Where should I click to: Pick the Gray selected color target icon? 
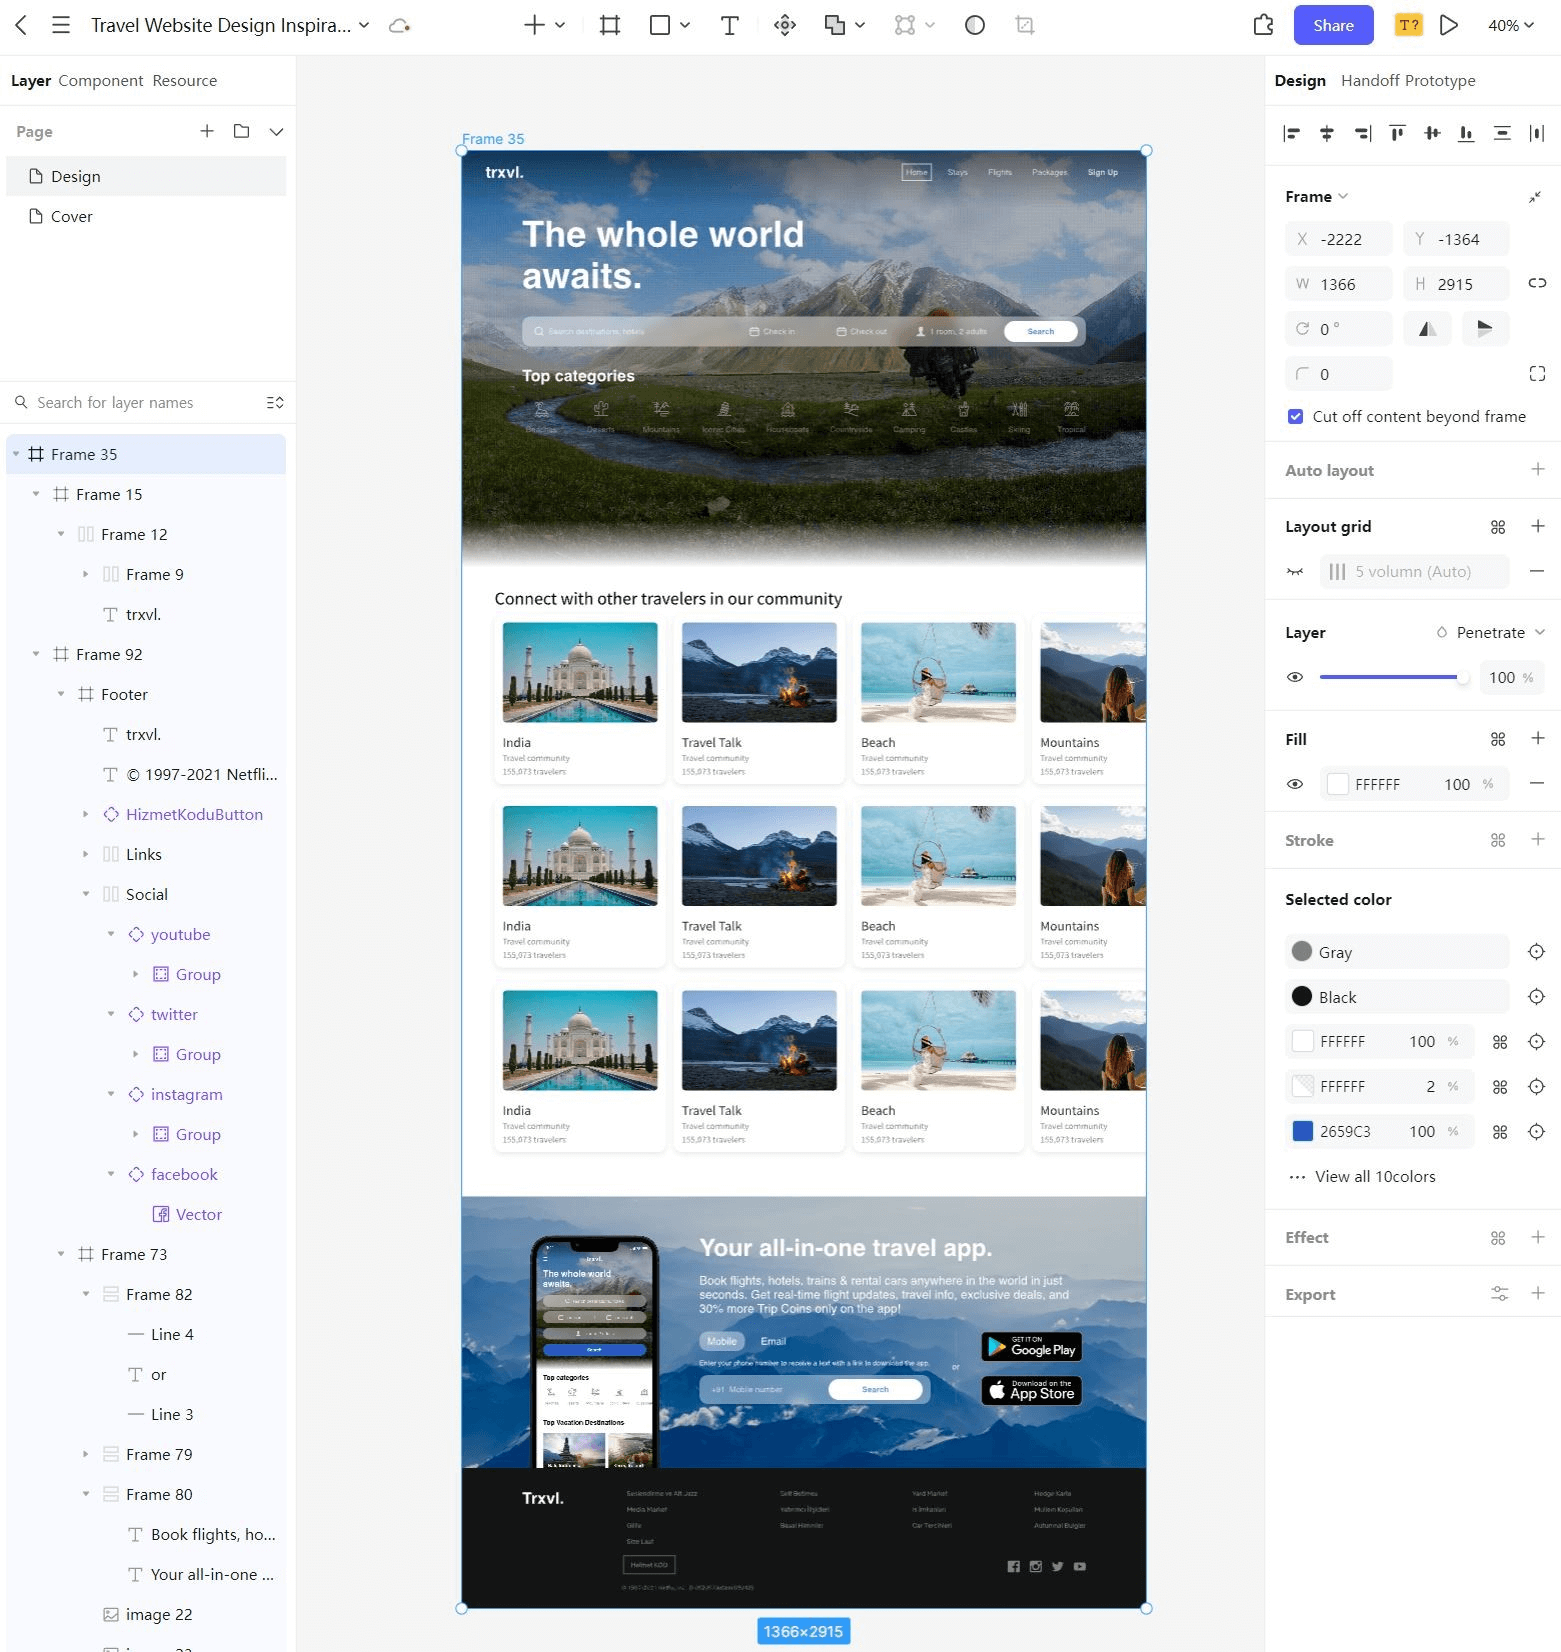(1537, 952)
